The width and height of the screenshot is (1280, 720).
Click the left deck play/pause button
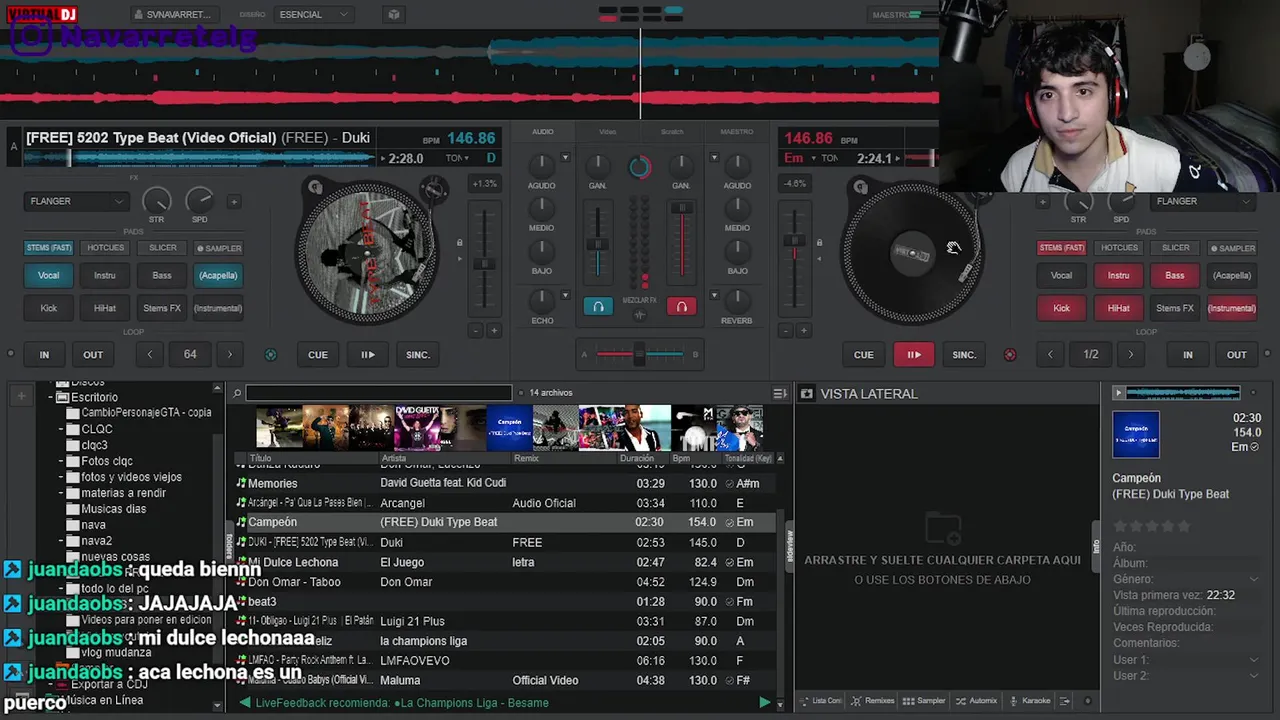tap(368, 355)
